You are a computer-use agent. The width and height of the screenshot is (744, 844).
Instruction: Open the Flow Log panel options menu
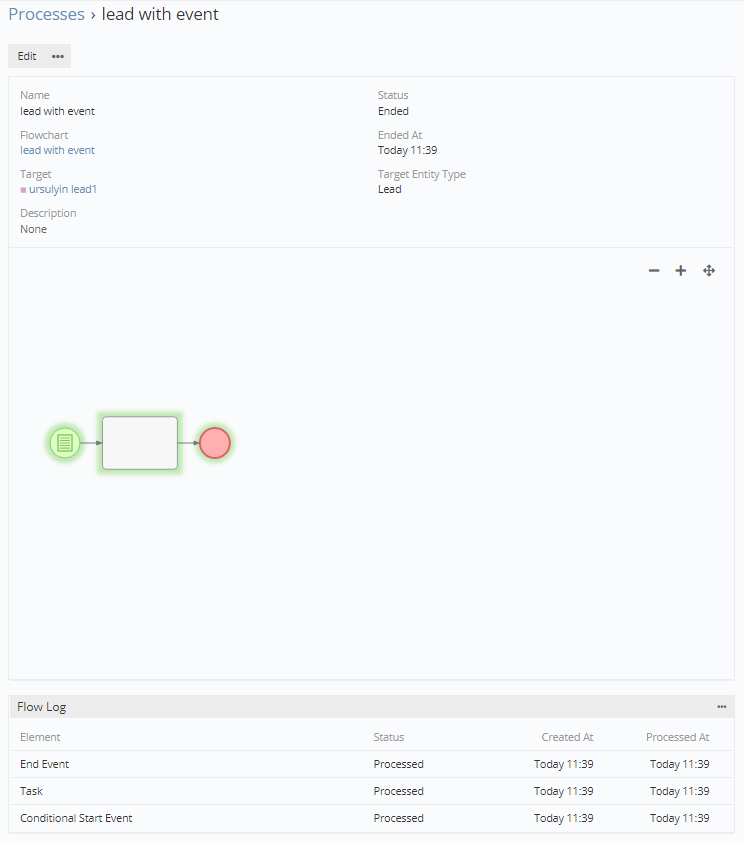click(x=722, y=707)
